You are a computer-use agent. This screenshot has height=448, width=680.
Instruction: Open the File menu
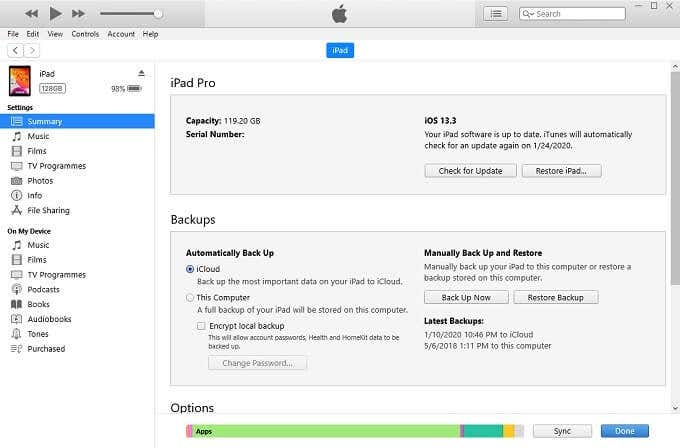point(13,34)
